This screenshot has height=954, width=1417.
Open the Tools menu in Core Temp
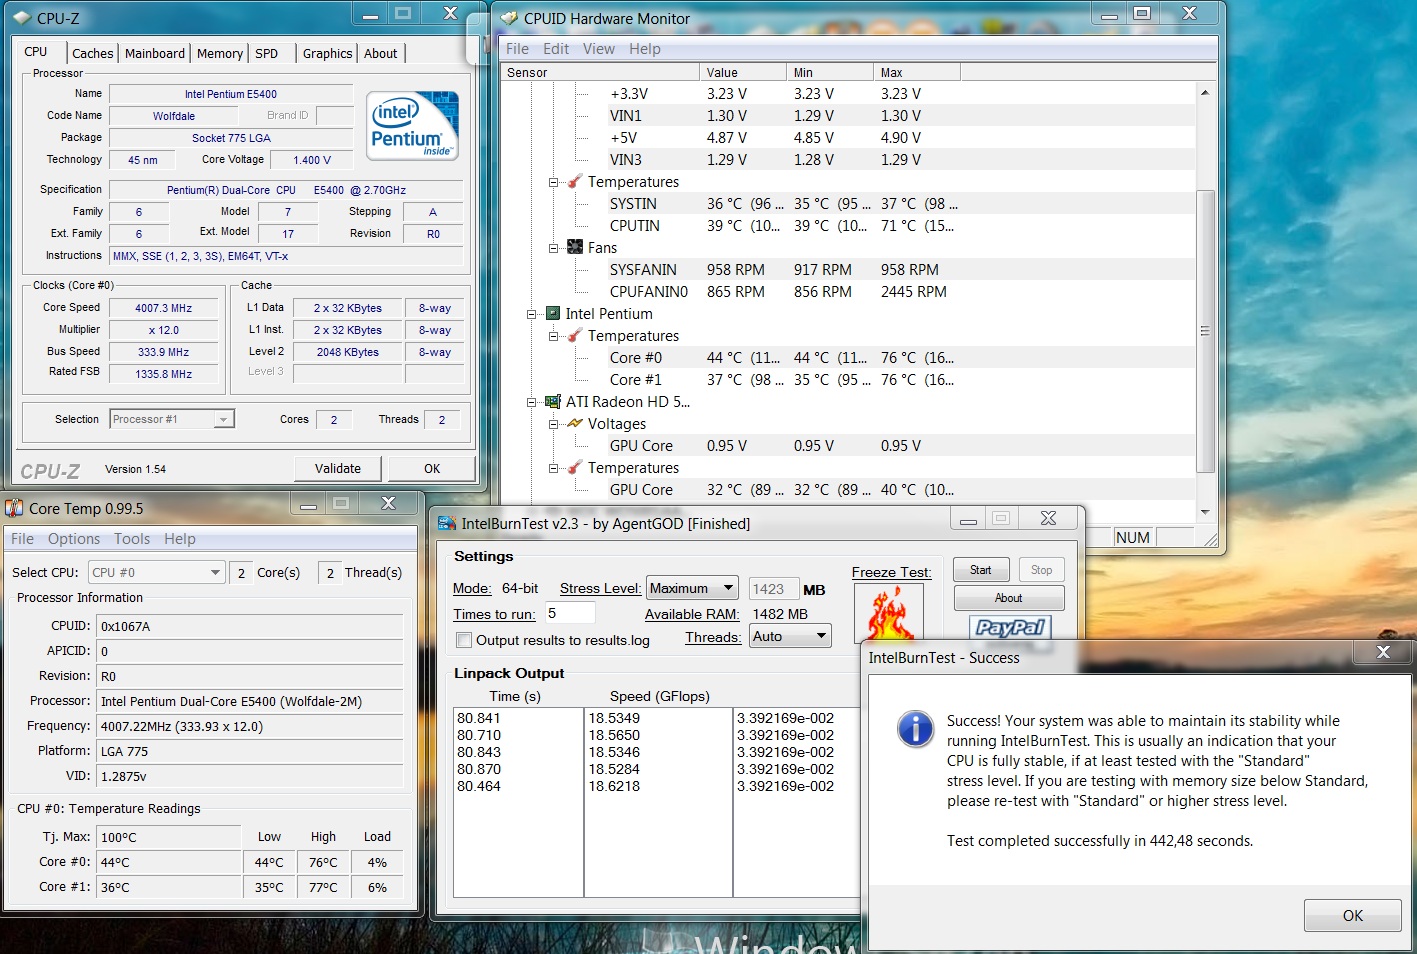[132, 539]
